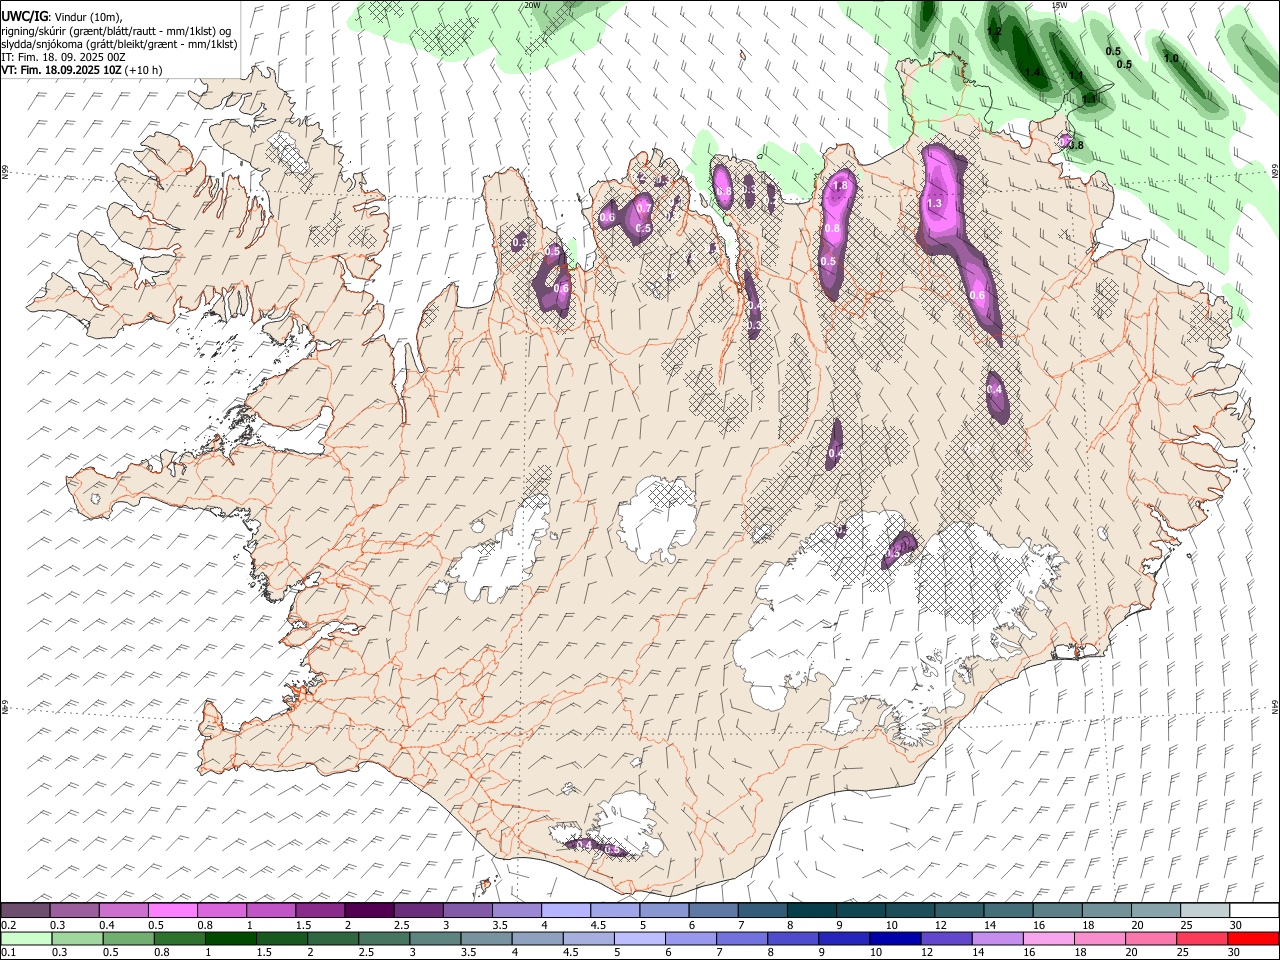
Task: Click the '15W' longitude label
Action: click(x=1059, y=5)
